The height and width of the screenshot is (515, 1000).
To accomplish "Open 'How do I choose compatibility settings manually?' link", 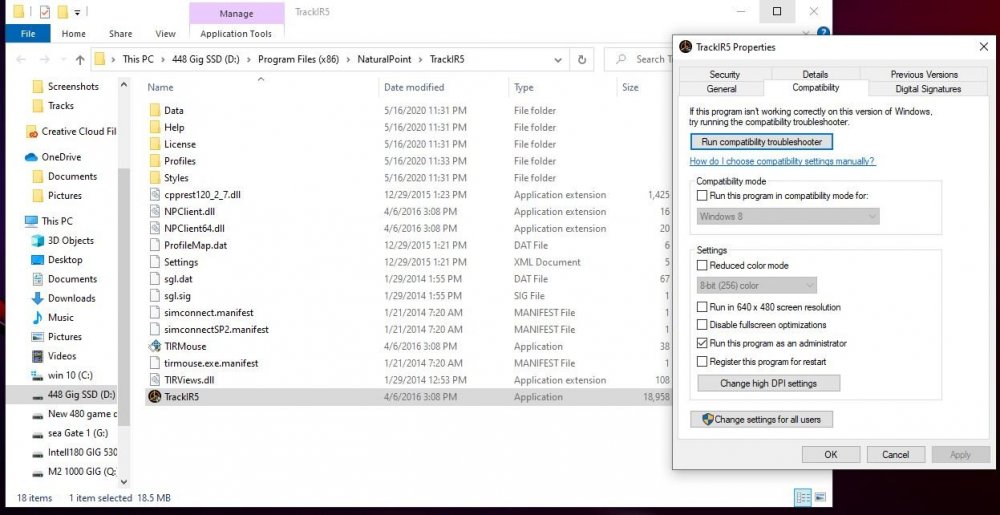I will [x=782, y=161].
